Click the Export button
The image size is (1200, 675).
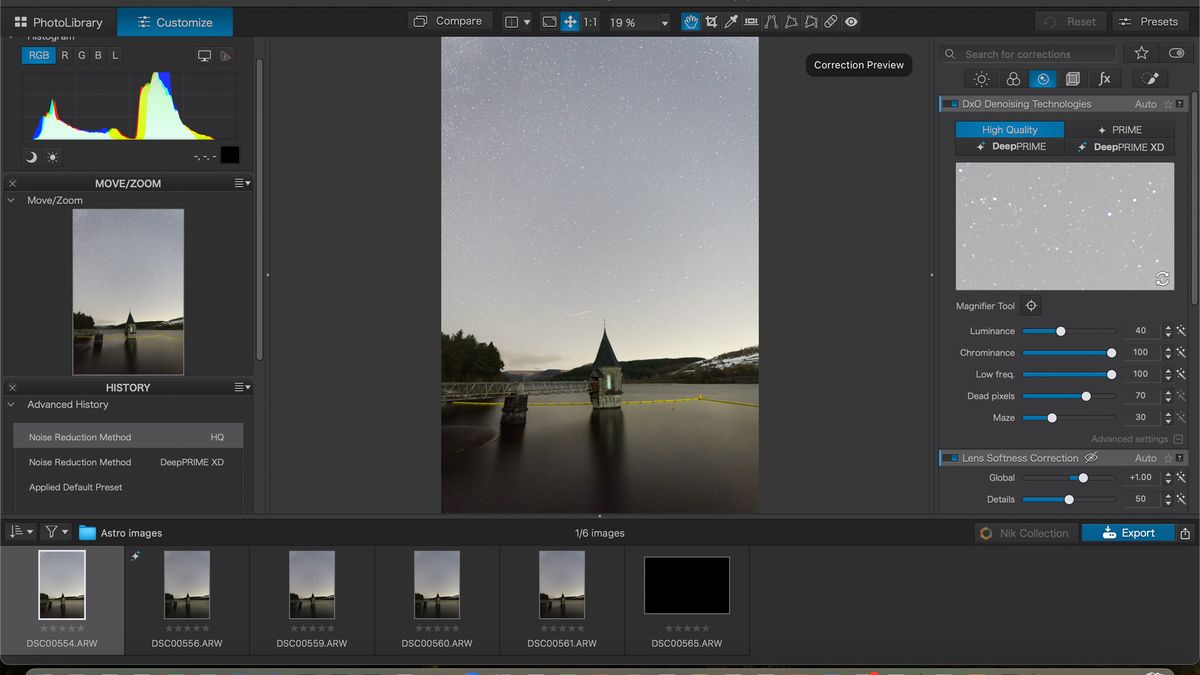click(1128, 533)
